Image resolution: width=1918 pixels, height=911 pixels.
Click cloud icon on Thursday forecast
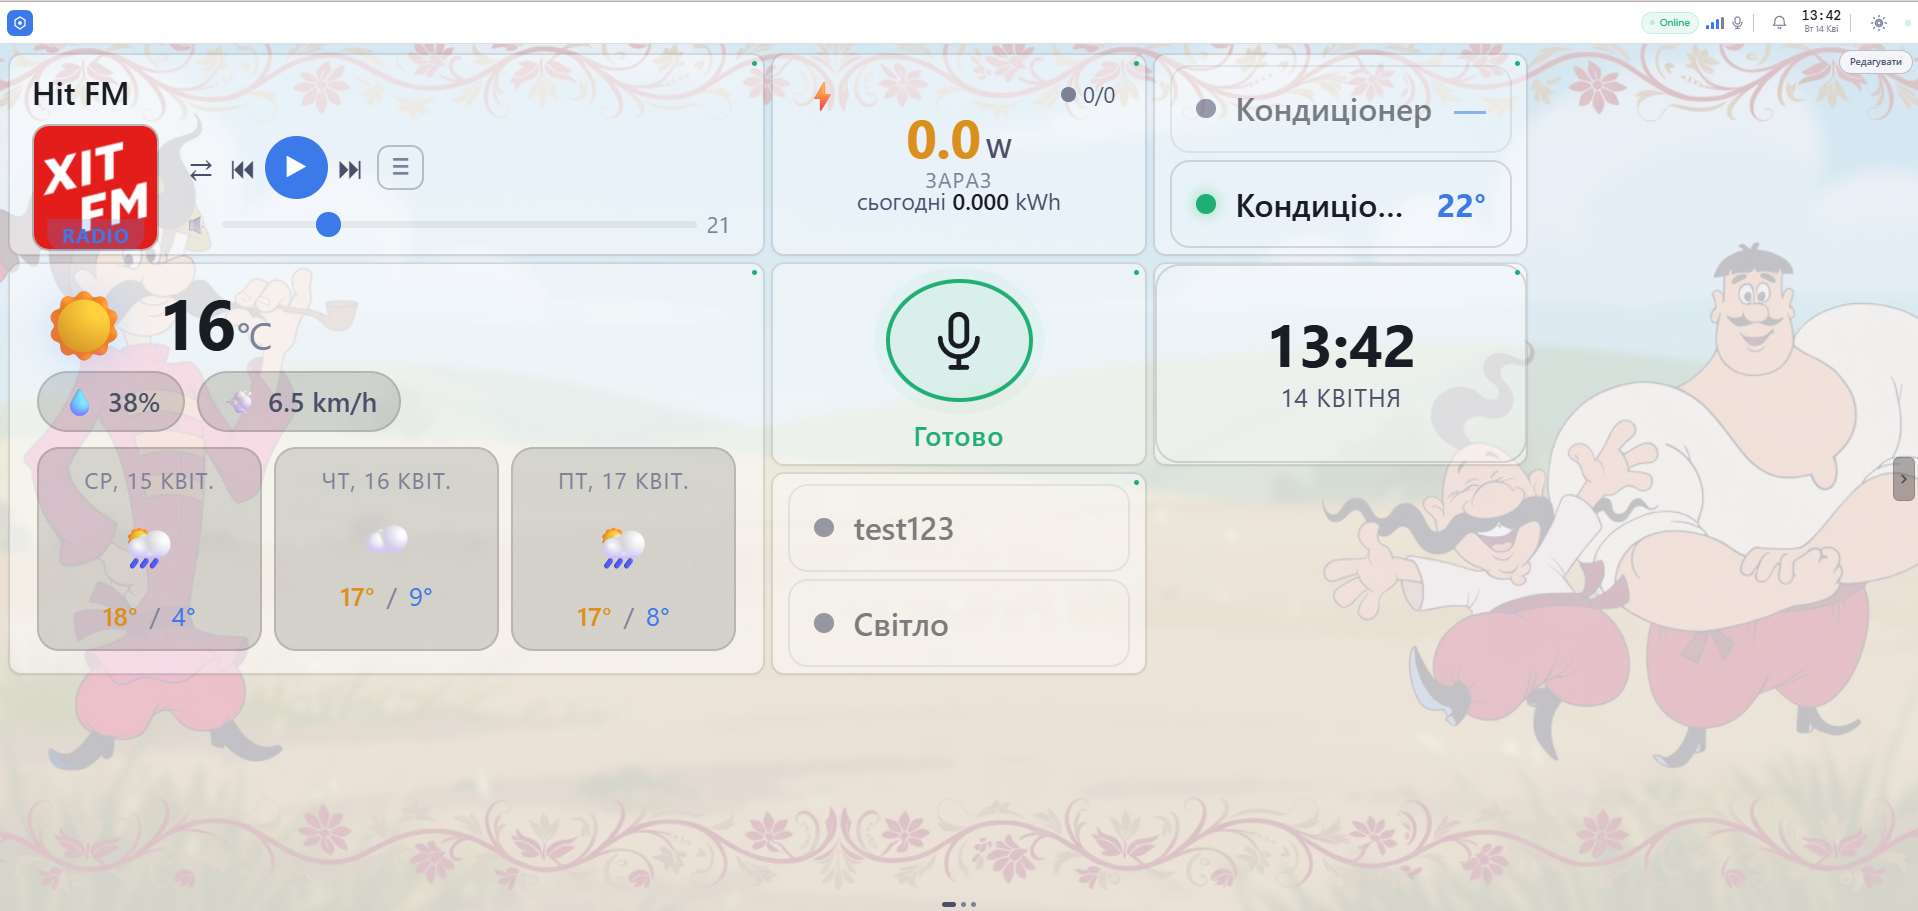(386, 540)
